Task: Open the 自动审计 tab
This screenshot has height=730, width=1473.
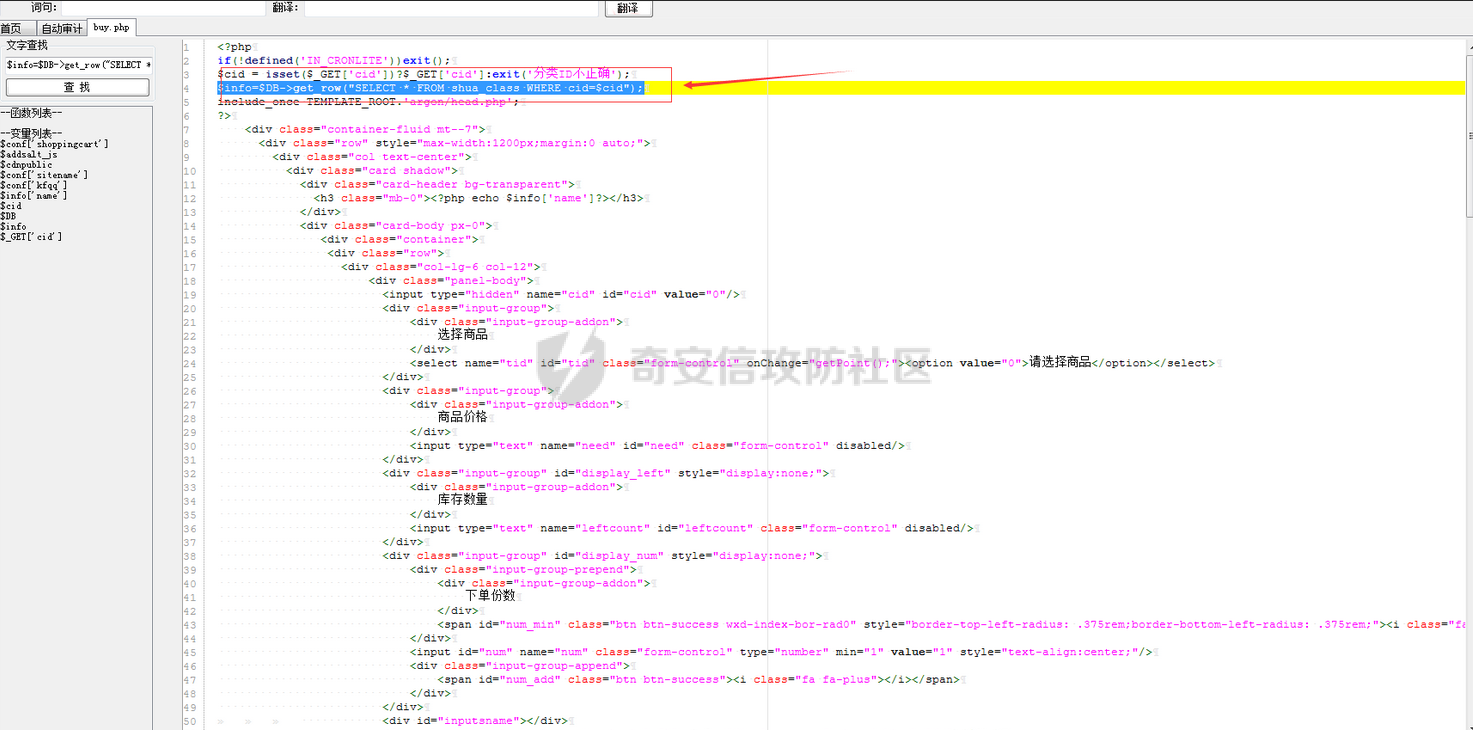Action: (x=62, y=28)
